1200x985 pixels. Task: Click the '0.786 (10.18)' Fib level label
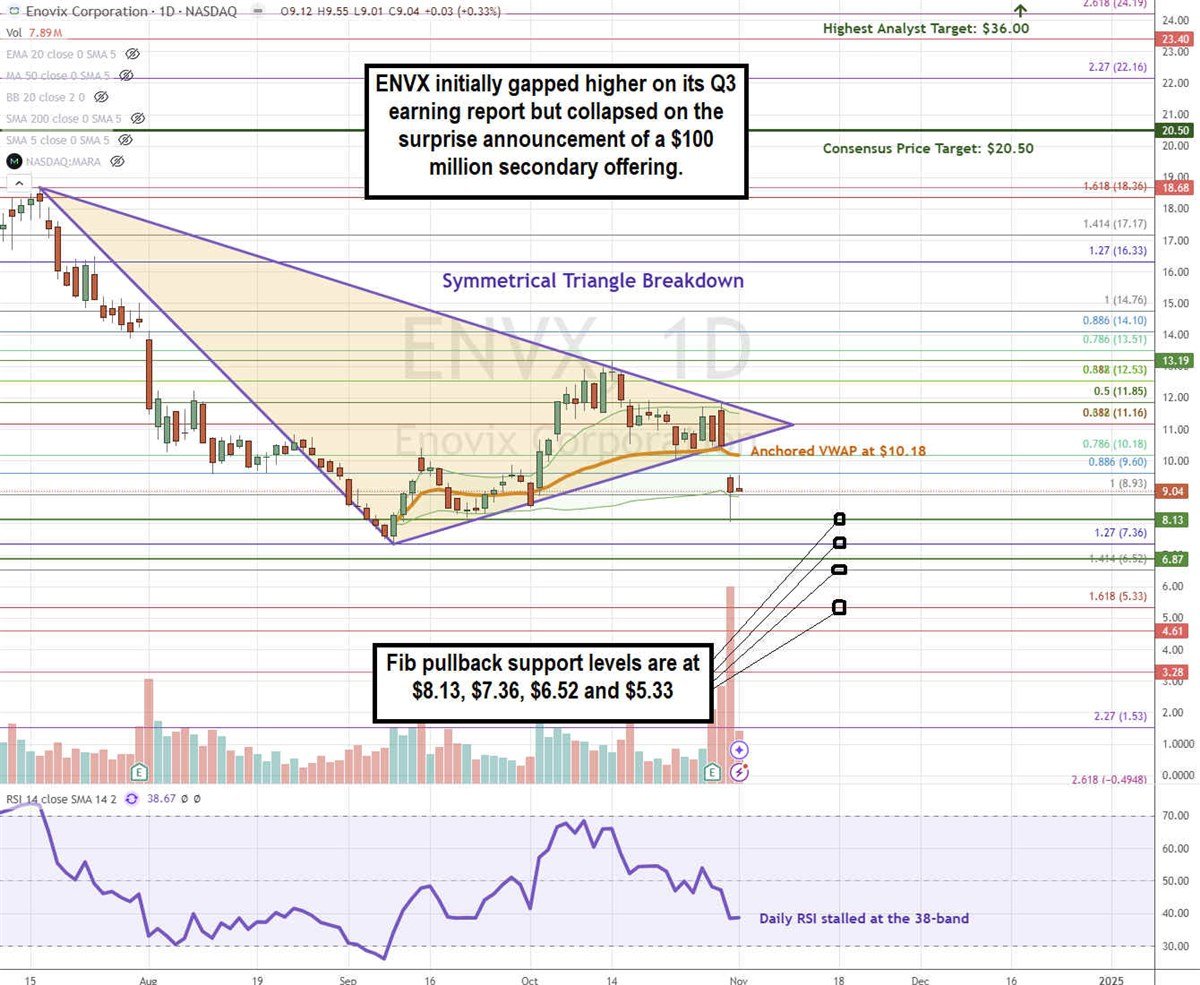click(1115, 443)
